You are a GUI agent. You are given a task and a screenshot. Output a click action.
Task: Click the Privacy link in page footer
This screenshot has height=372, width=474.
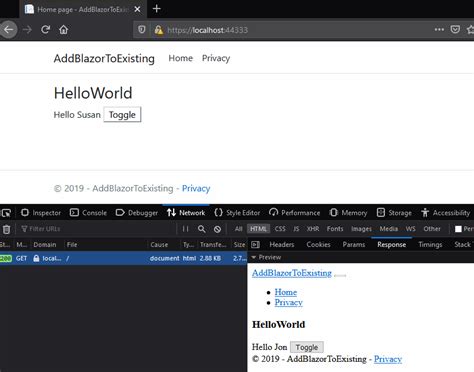[196, 188]
